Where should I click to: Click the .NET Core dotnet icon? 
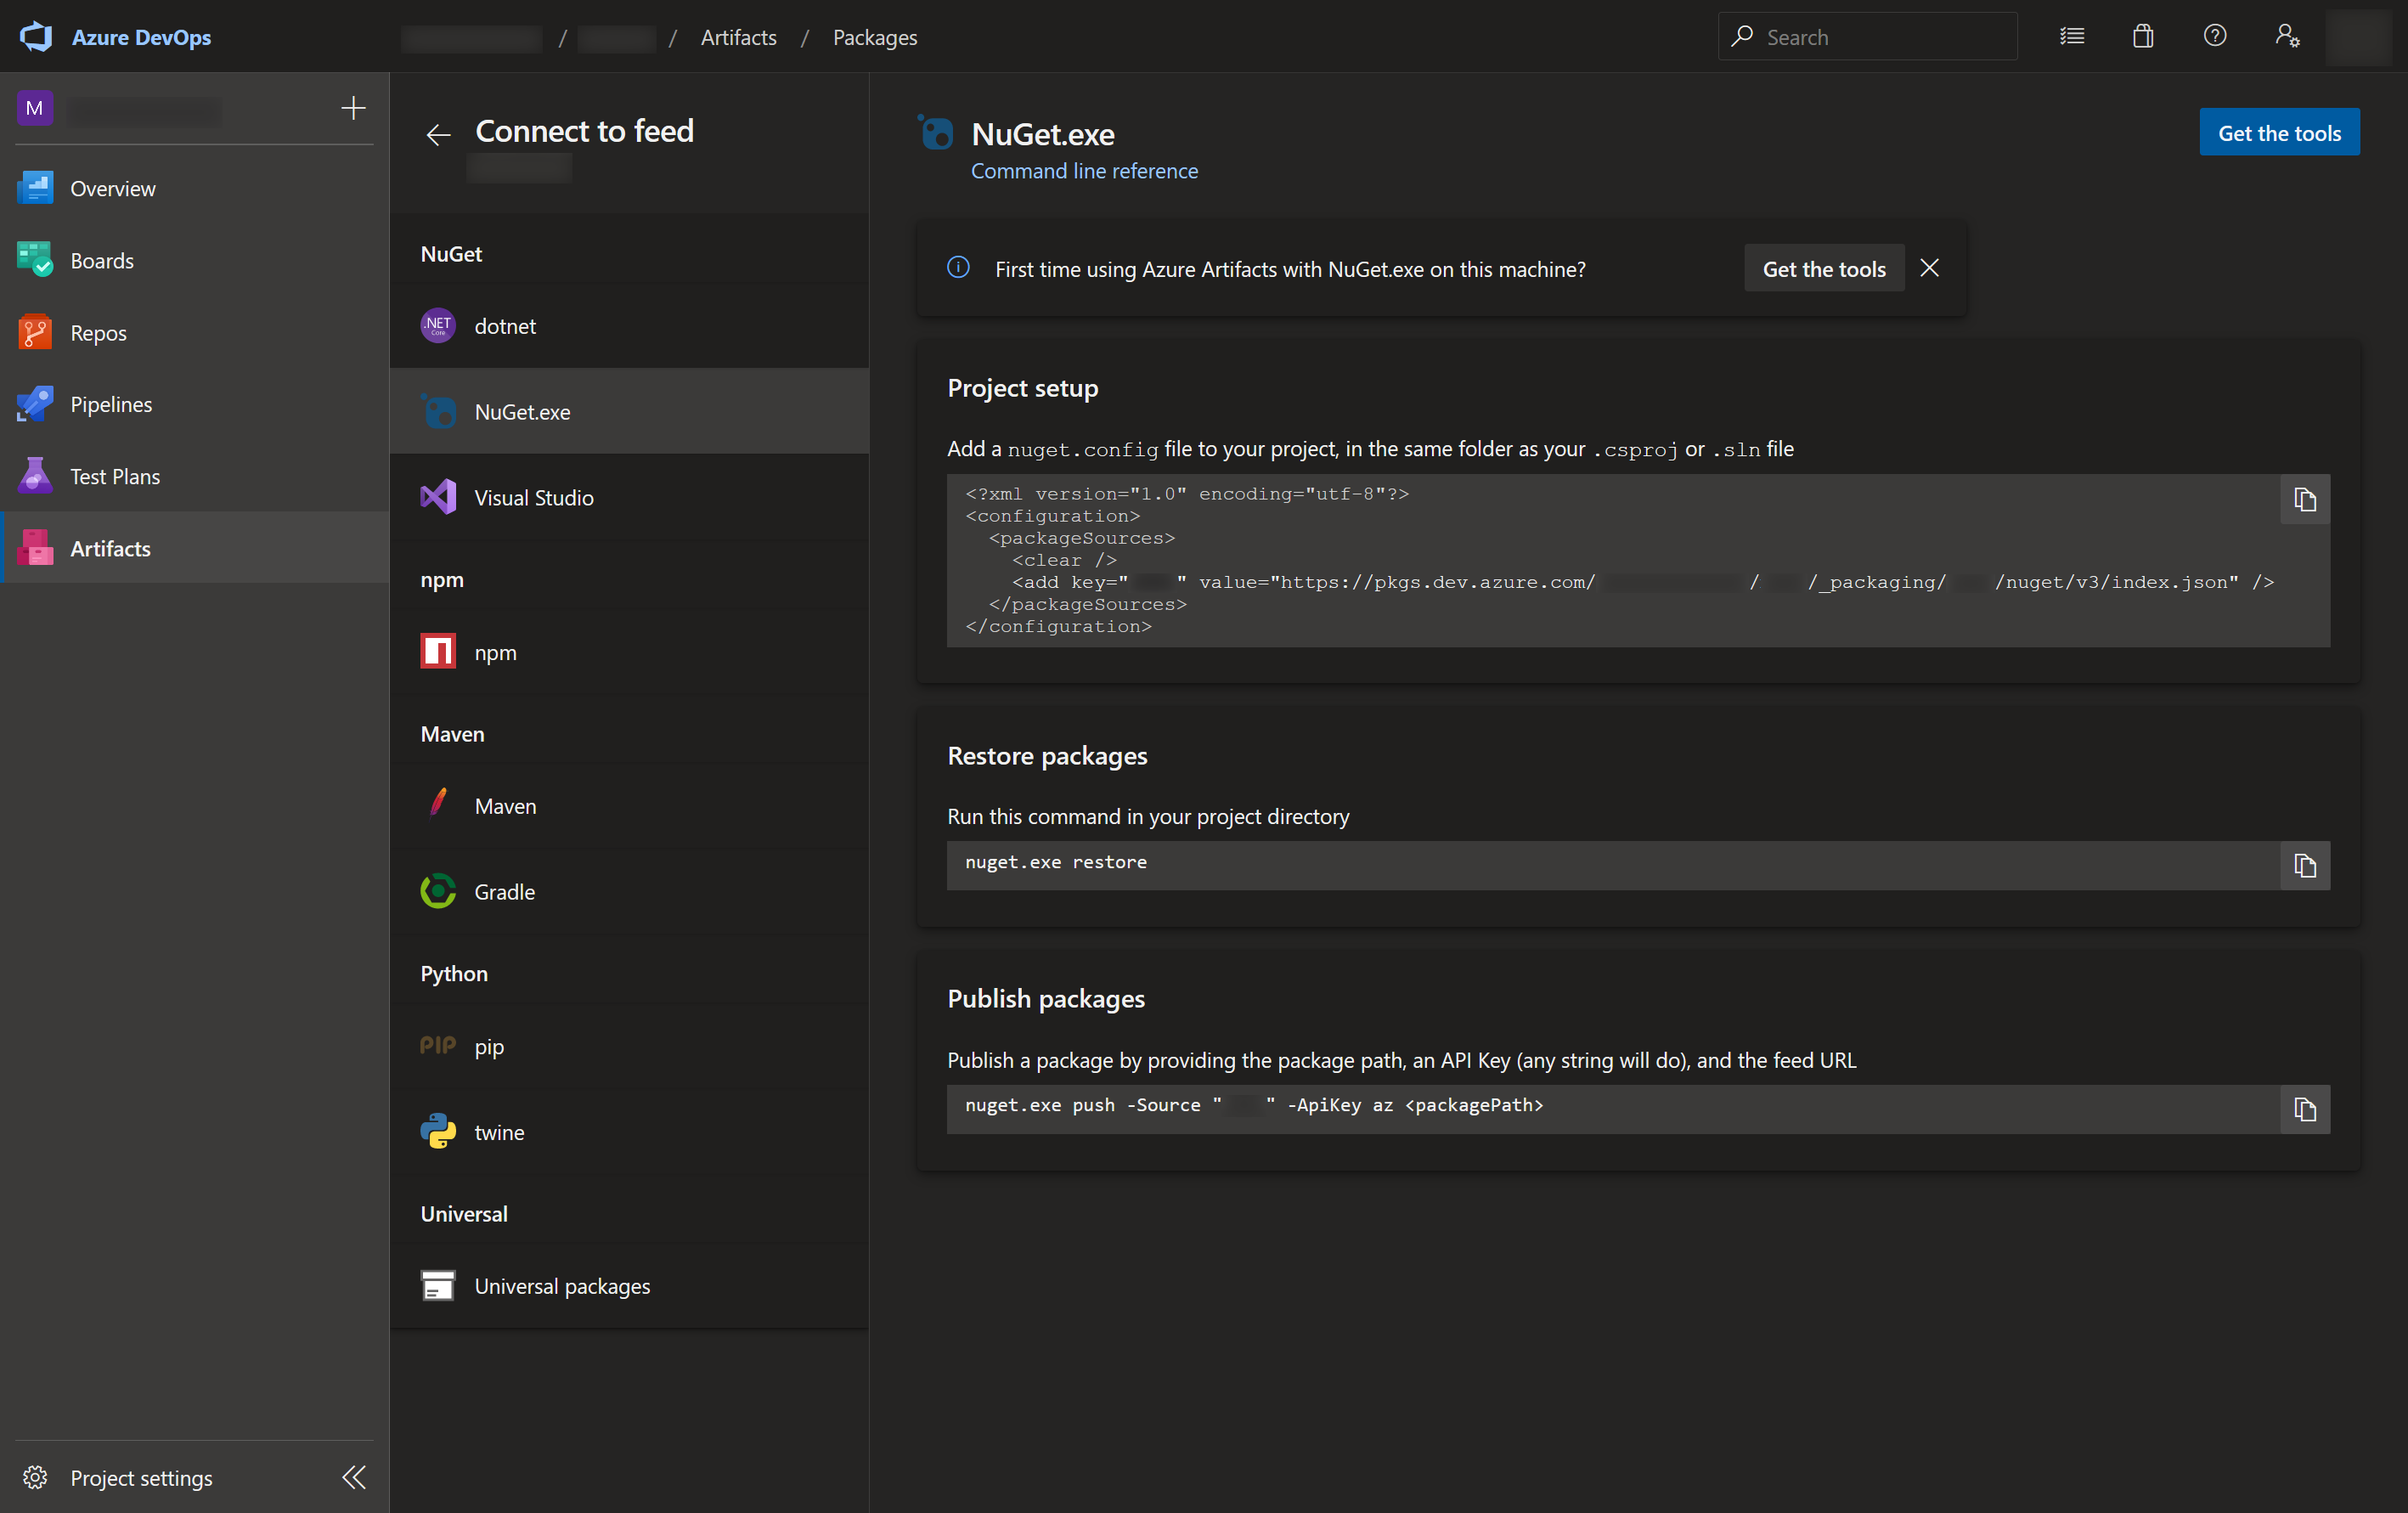coord(438,326)
